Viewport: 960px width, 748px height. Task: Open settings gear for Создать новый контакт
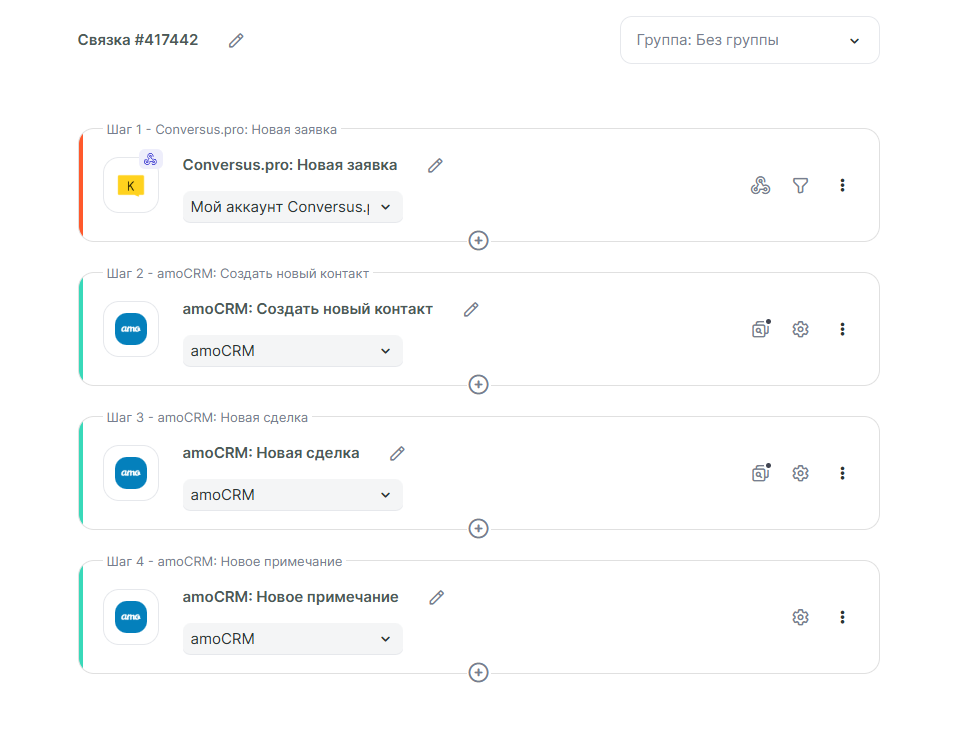[x=800, y=329]
